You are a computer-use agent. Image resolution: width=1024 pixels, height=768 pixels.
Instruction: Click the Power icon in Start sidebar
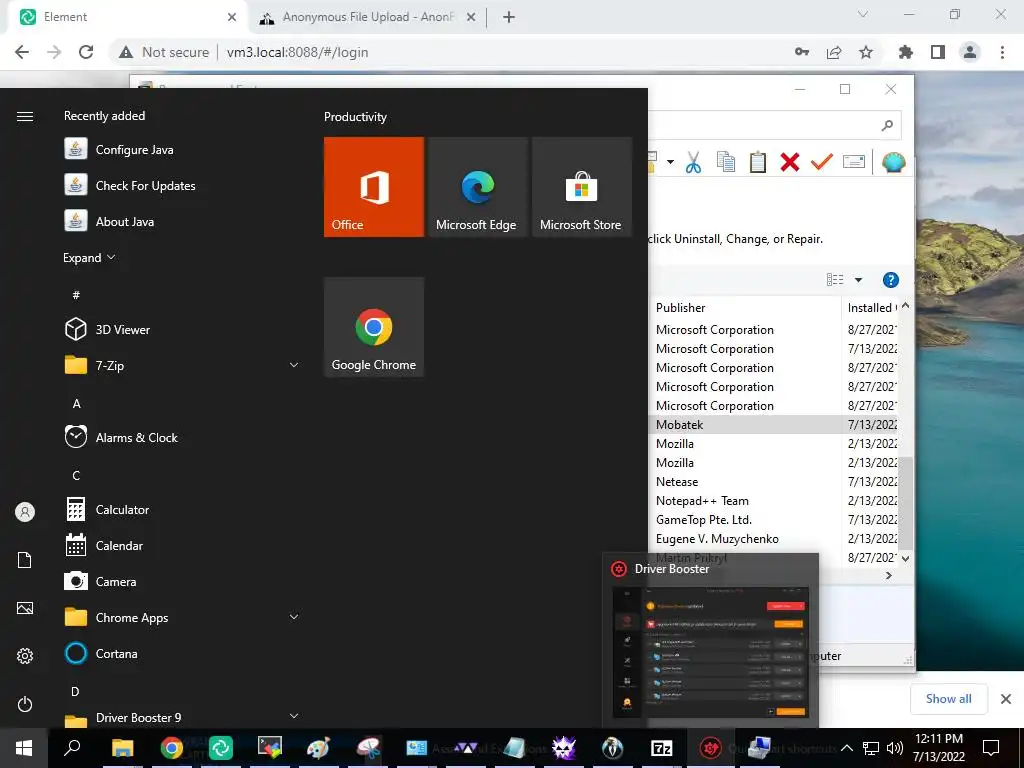click(x=25, y=704)
